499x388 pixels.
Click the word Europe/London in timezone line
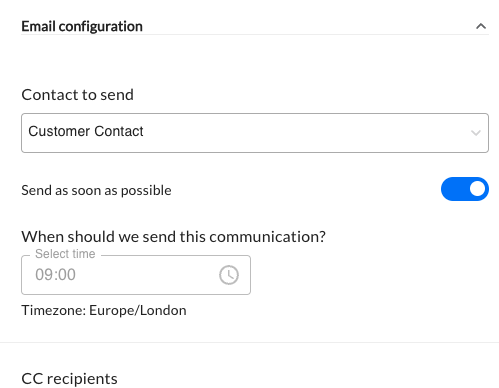point(138,310)
